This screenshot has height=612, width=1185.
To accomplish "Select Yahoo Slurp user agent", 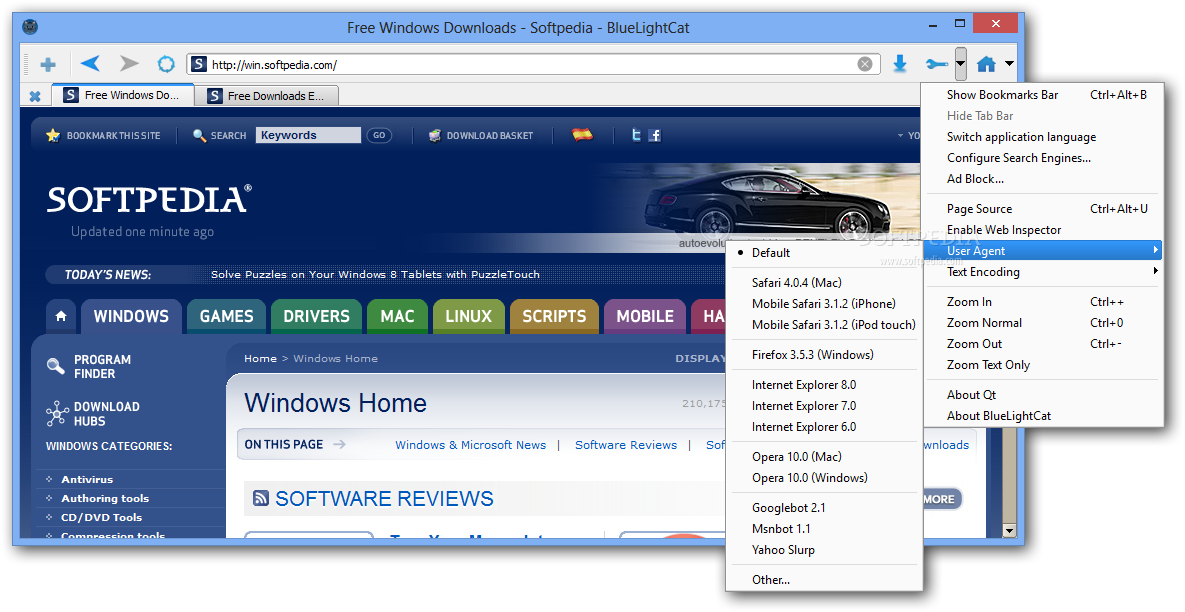I will pos(825,550).
